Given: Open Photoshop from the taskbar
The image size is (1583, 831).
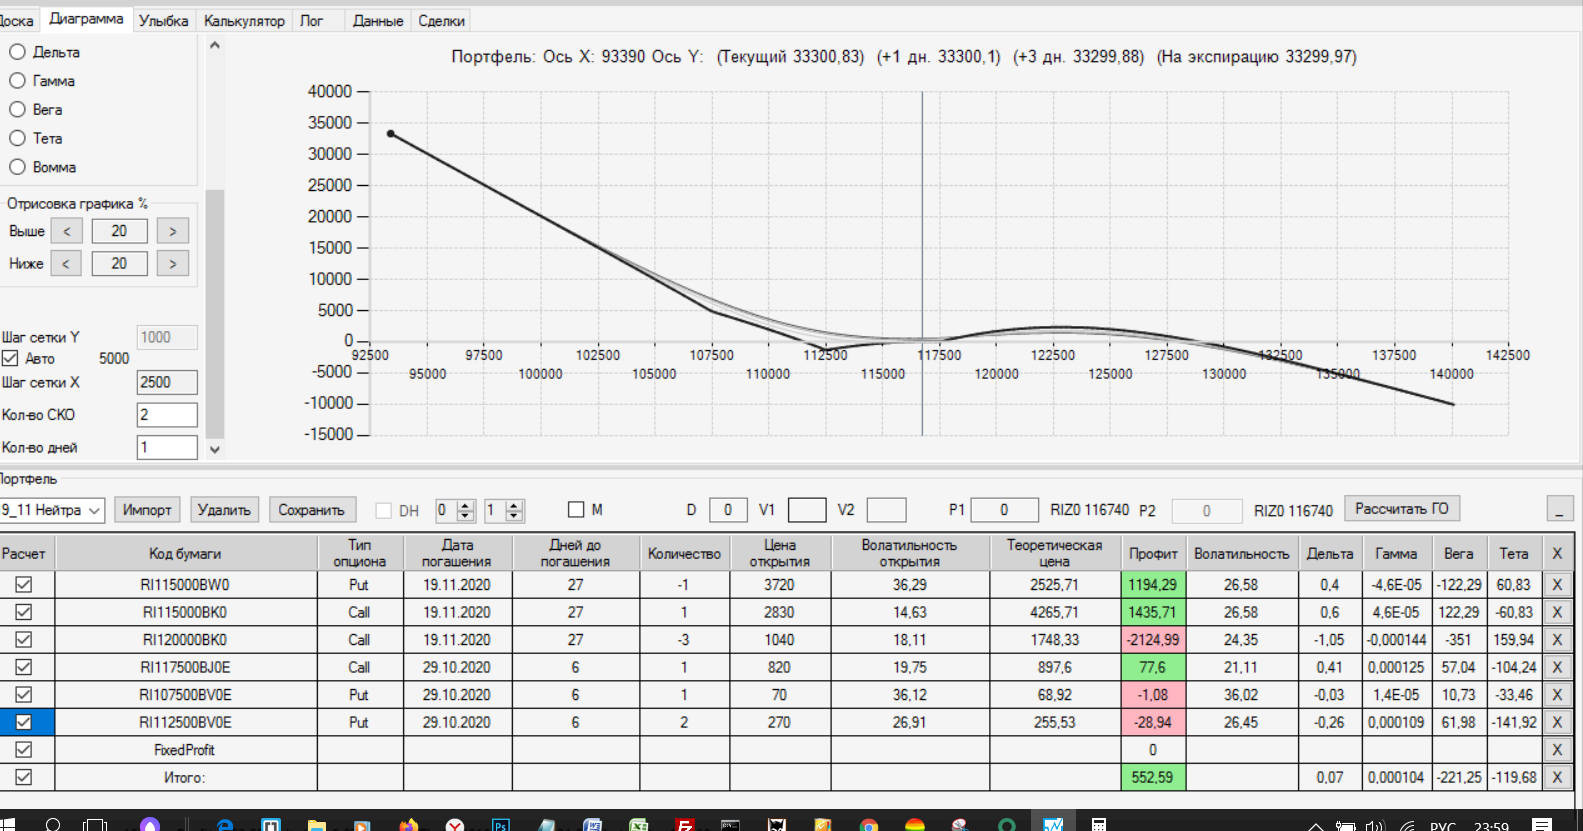Looking at the screenshot, I should pos(500,825).
